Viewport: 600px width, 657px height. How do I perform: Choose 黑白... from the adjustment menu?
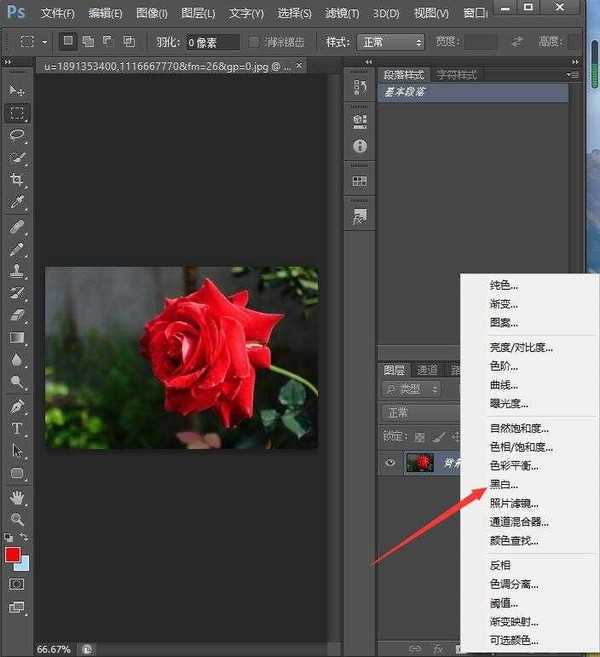coord(503,484)
